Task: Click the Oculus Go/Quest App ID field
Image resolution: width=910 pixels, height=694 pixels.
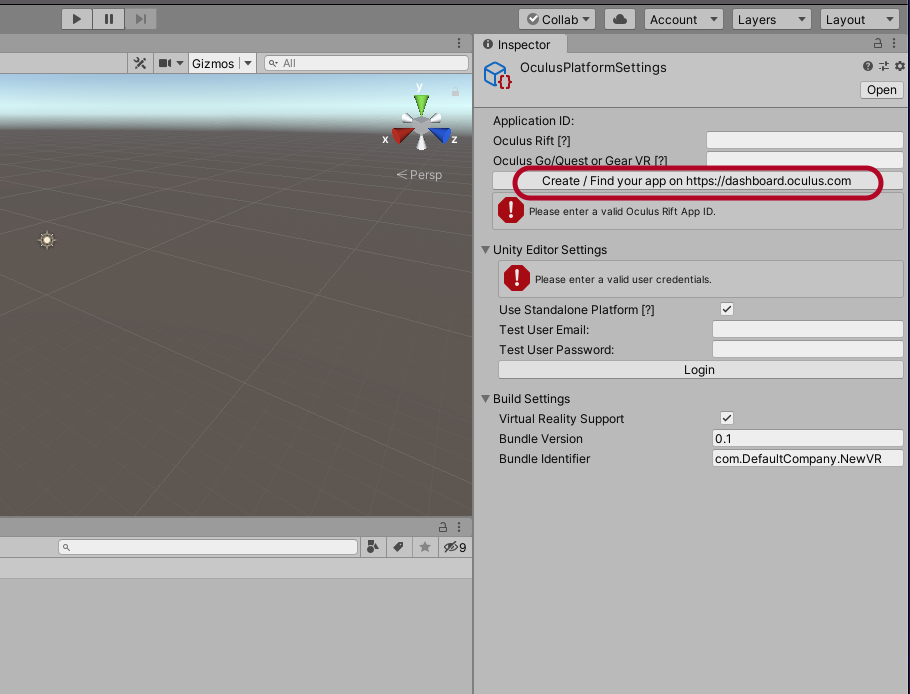Action: pos(804,159)
